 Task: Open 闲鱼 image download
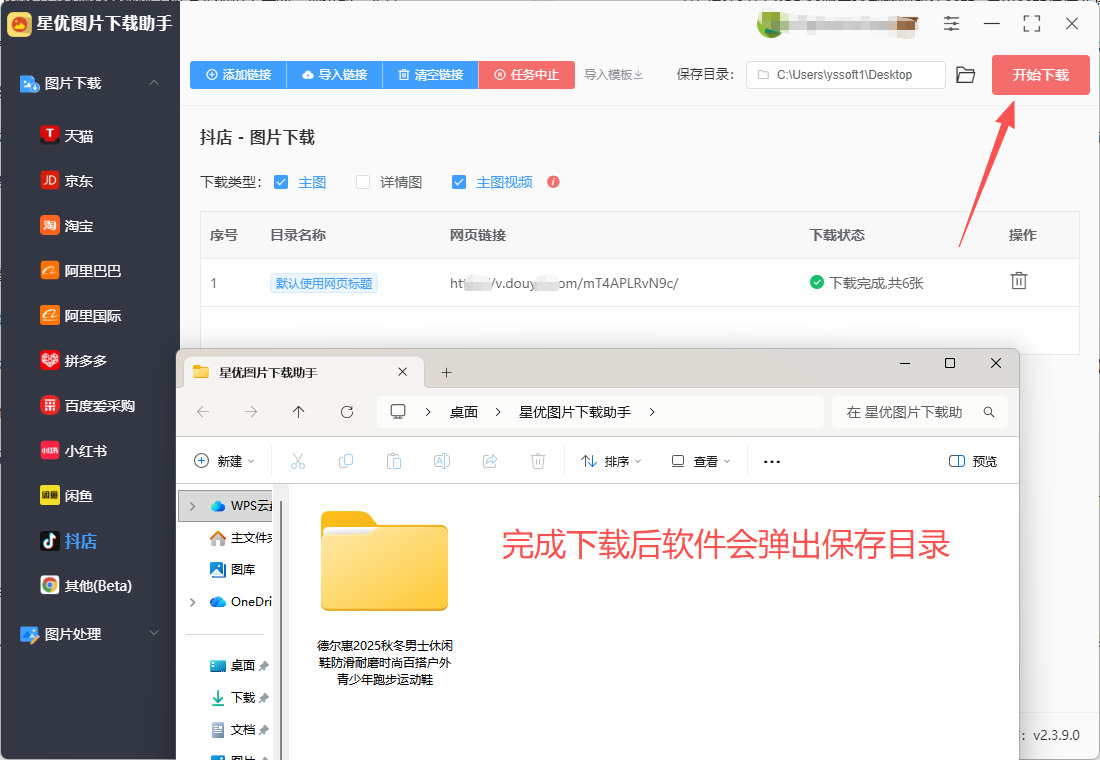pos(67,495)
